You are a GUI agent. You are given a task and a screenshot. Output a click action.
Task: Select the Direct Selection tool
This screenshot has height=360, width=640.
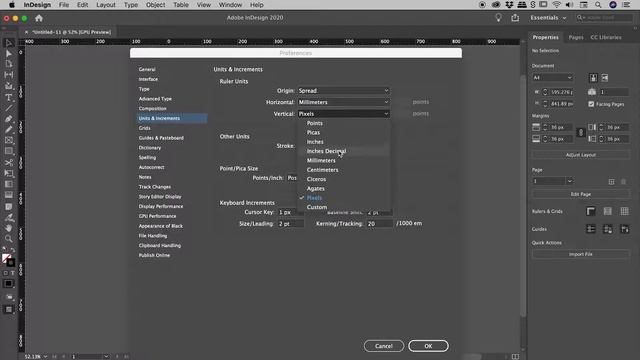(9, 53)
